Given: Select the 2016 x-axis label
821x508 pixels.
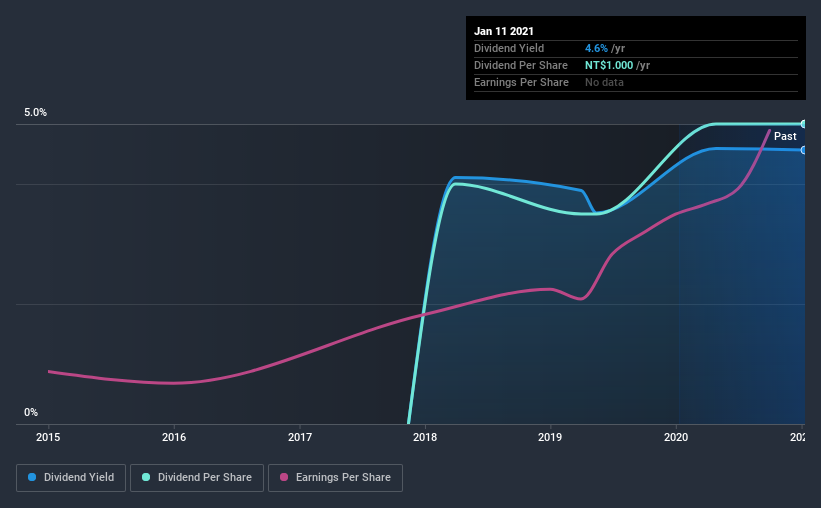Looking at the screenshot, I should (x=174, y=437).
